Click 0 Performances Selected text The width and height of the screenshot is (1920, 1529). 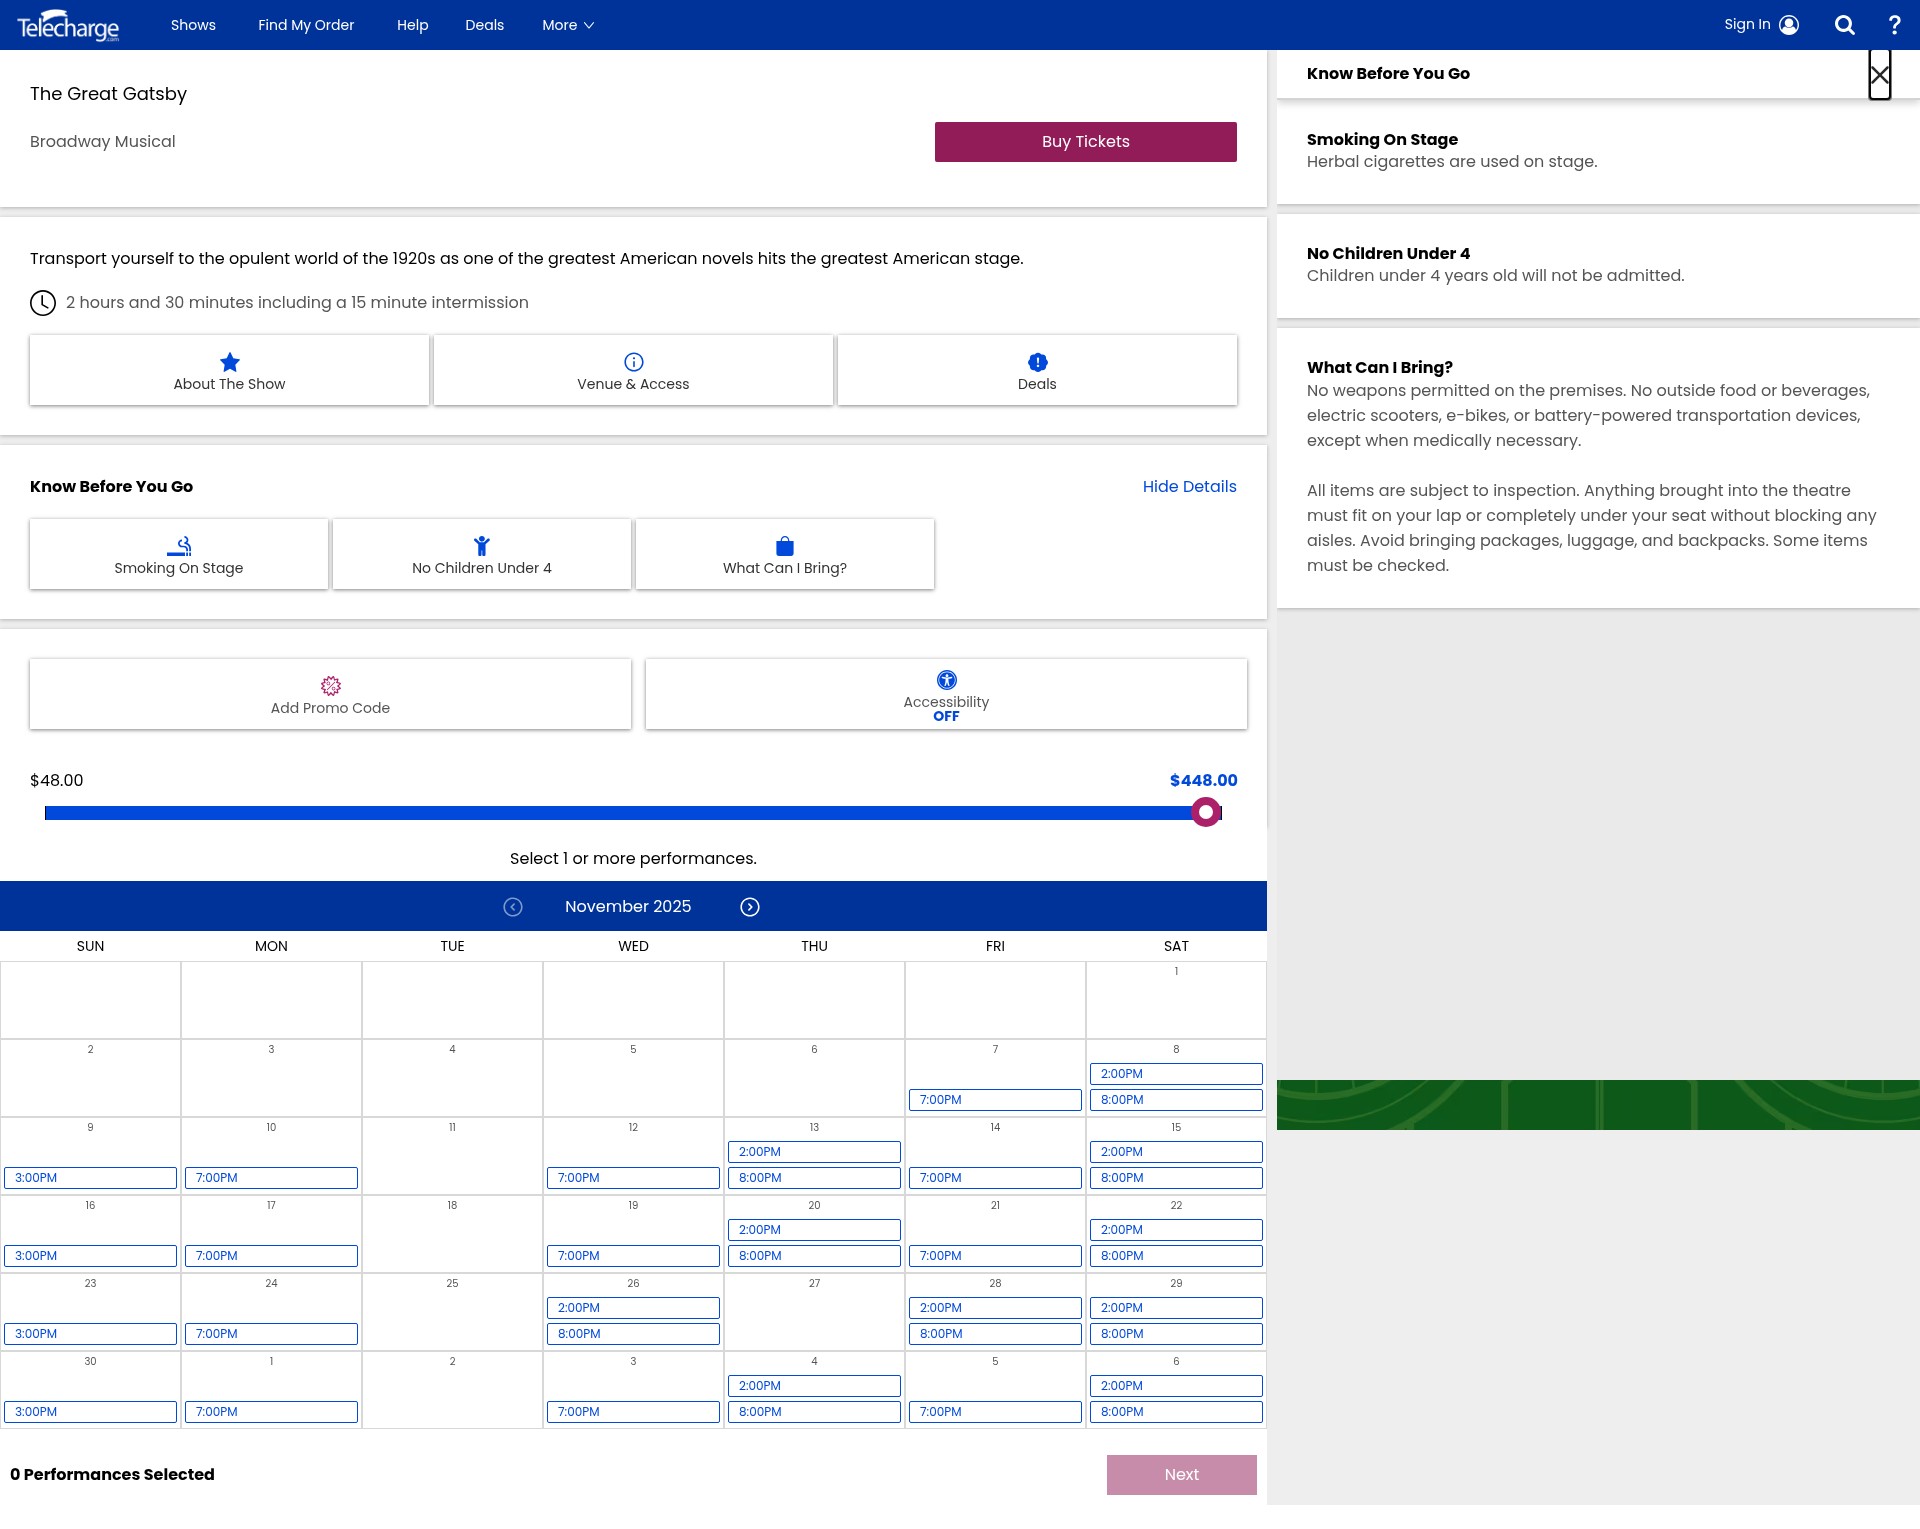(x=112, y=1475)
